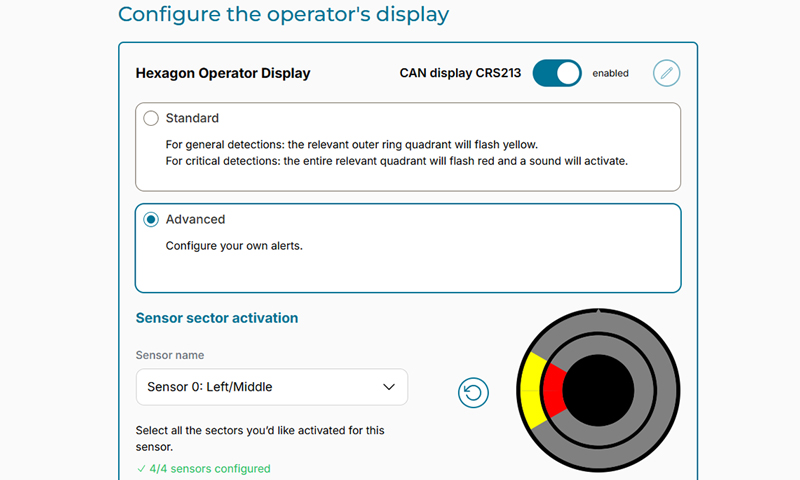Select the Advanced radio button
This screenshot has height=480, width=800.
coord(151,219)
